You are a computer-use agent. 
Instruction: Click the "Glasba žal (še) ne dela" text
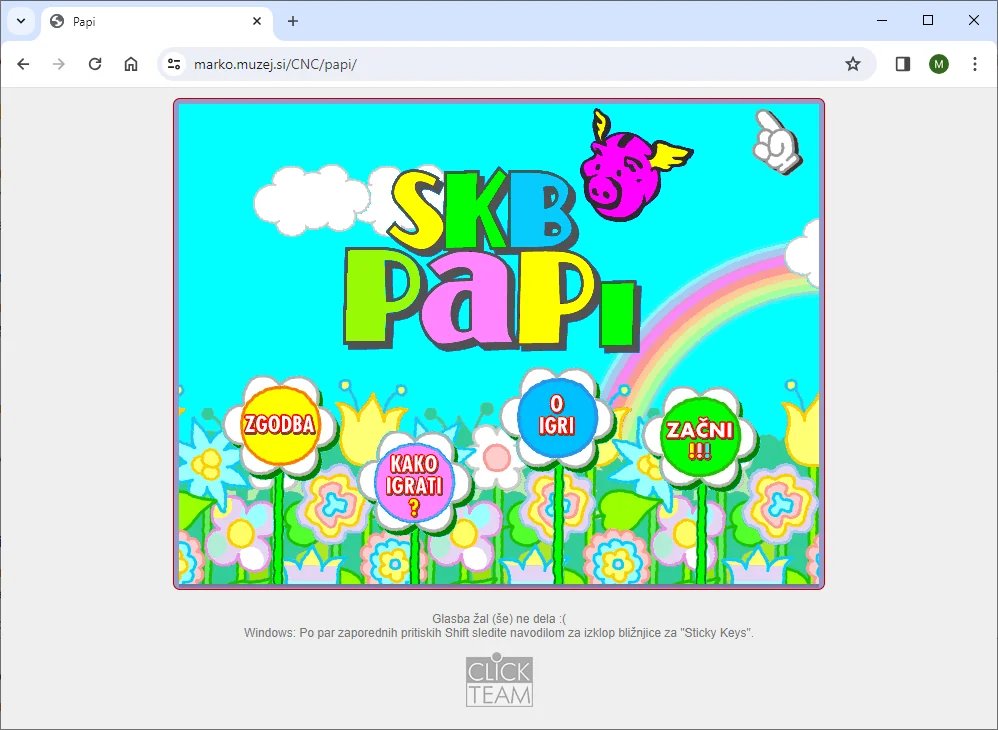click(x=499, y=619)
